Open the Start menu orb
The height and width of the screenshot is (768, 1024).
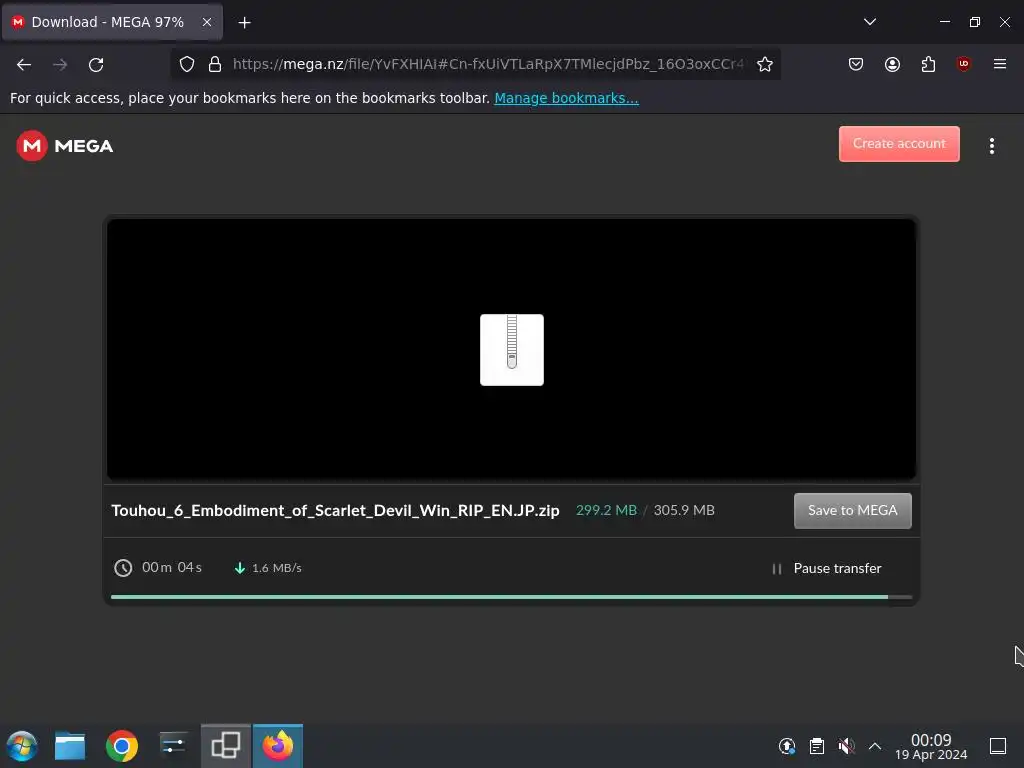pos(22,746)
